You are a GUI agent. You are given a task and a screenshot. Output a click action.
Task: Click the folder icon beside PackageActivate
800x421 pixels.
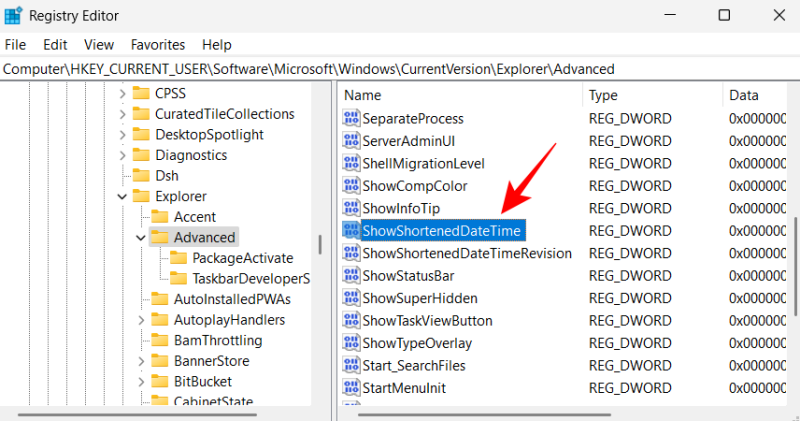point(179,258)
